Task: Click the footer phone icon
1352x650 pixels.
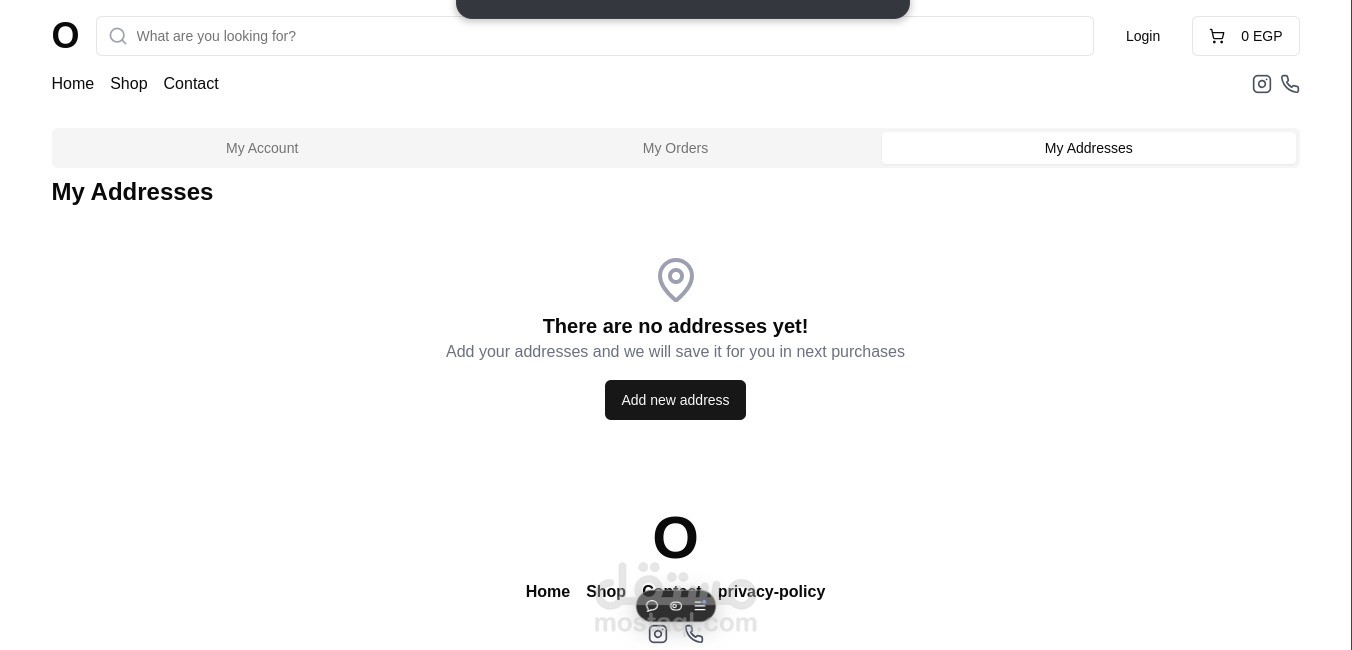Action: coord(694,634)
